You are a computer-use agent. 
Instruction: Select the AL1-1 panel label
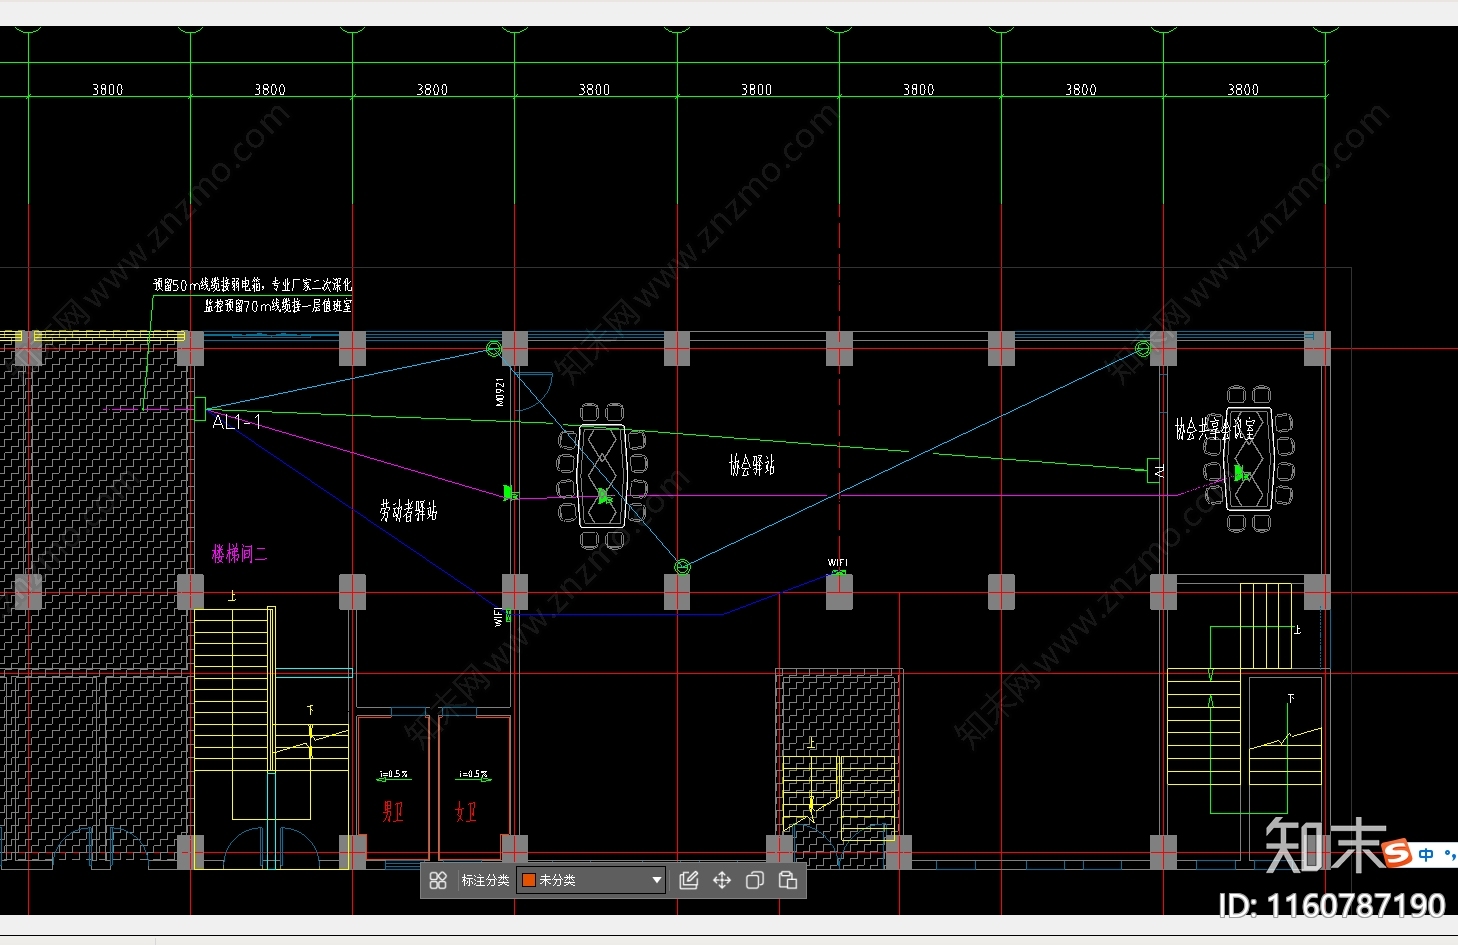236,422
